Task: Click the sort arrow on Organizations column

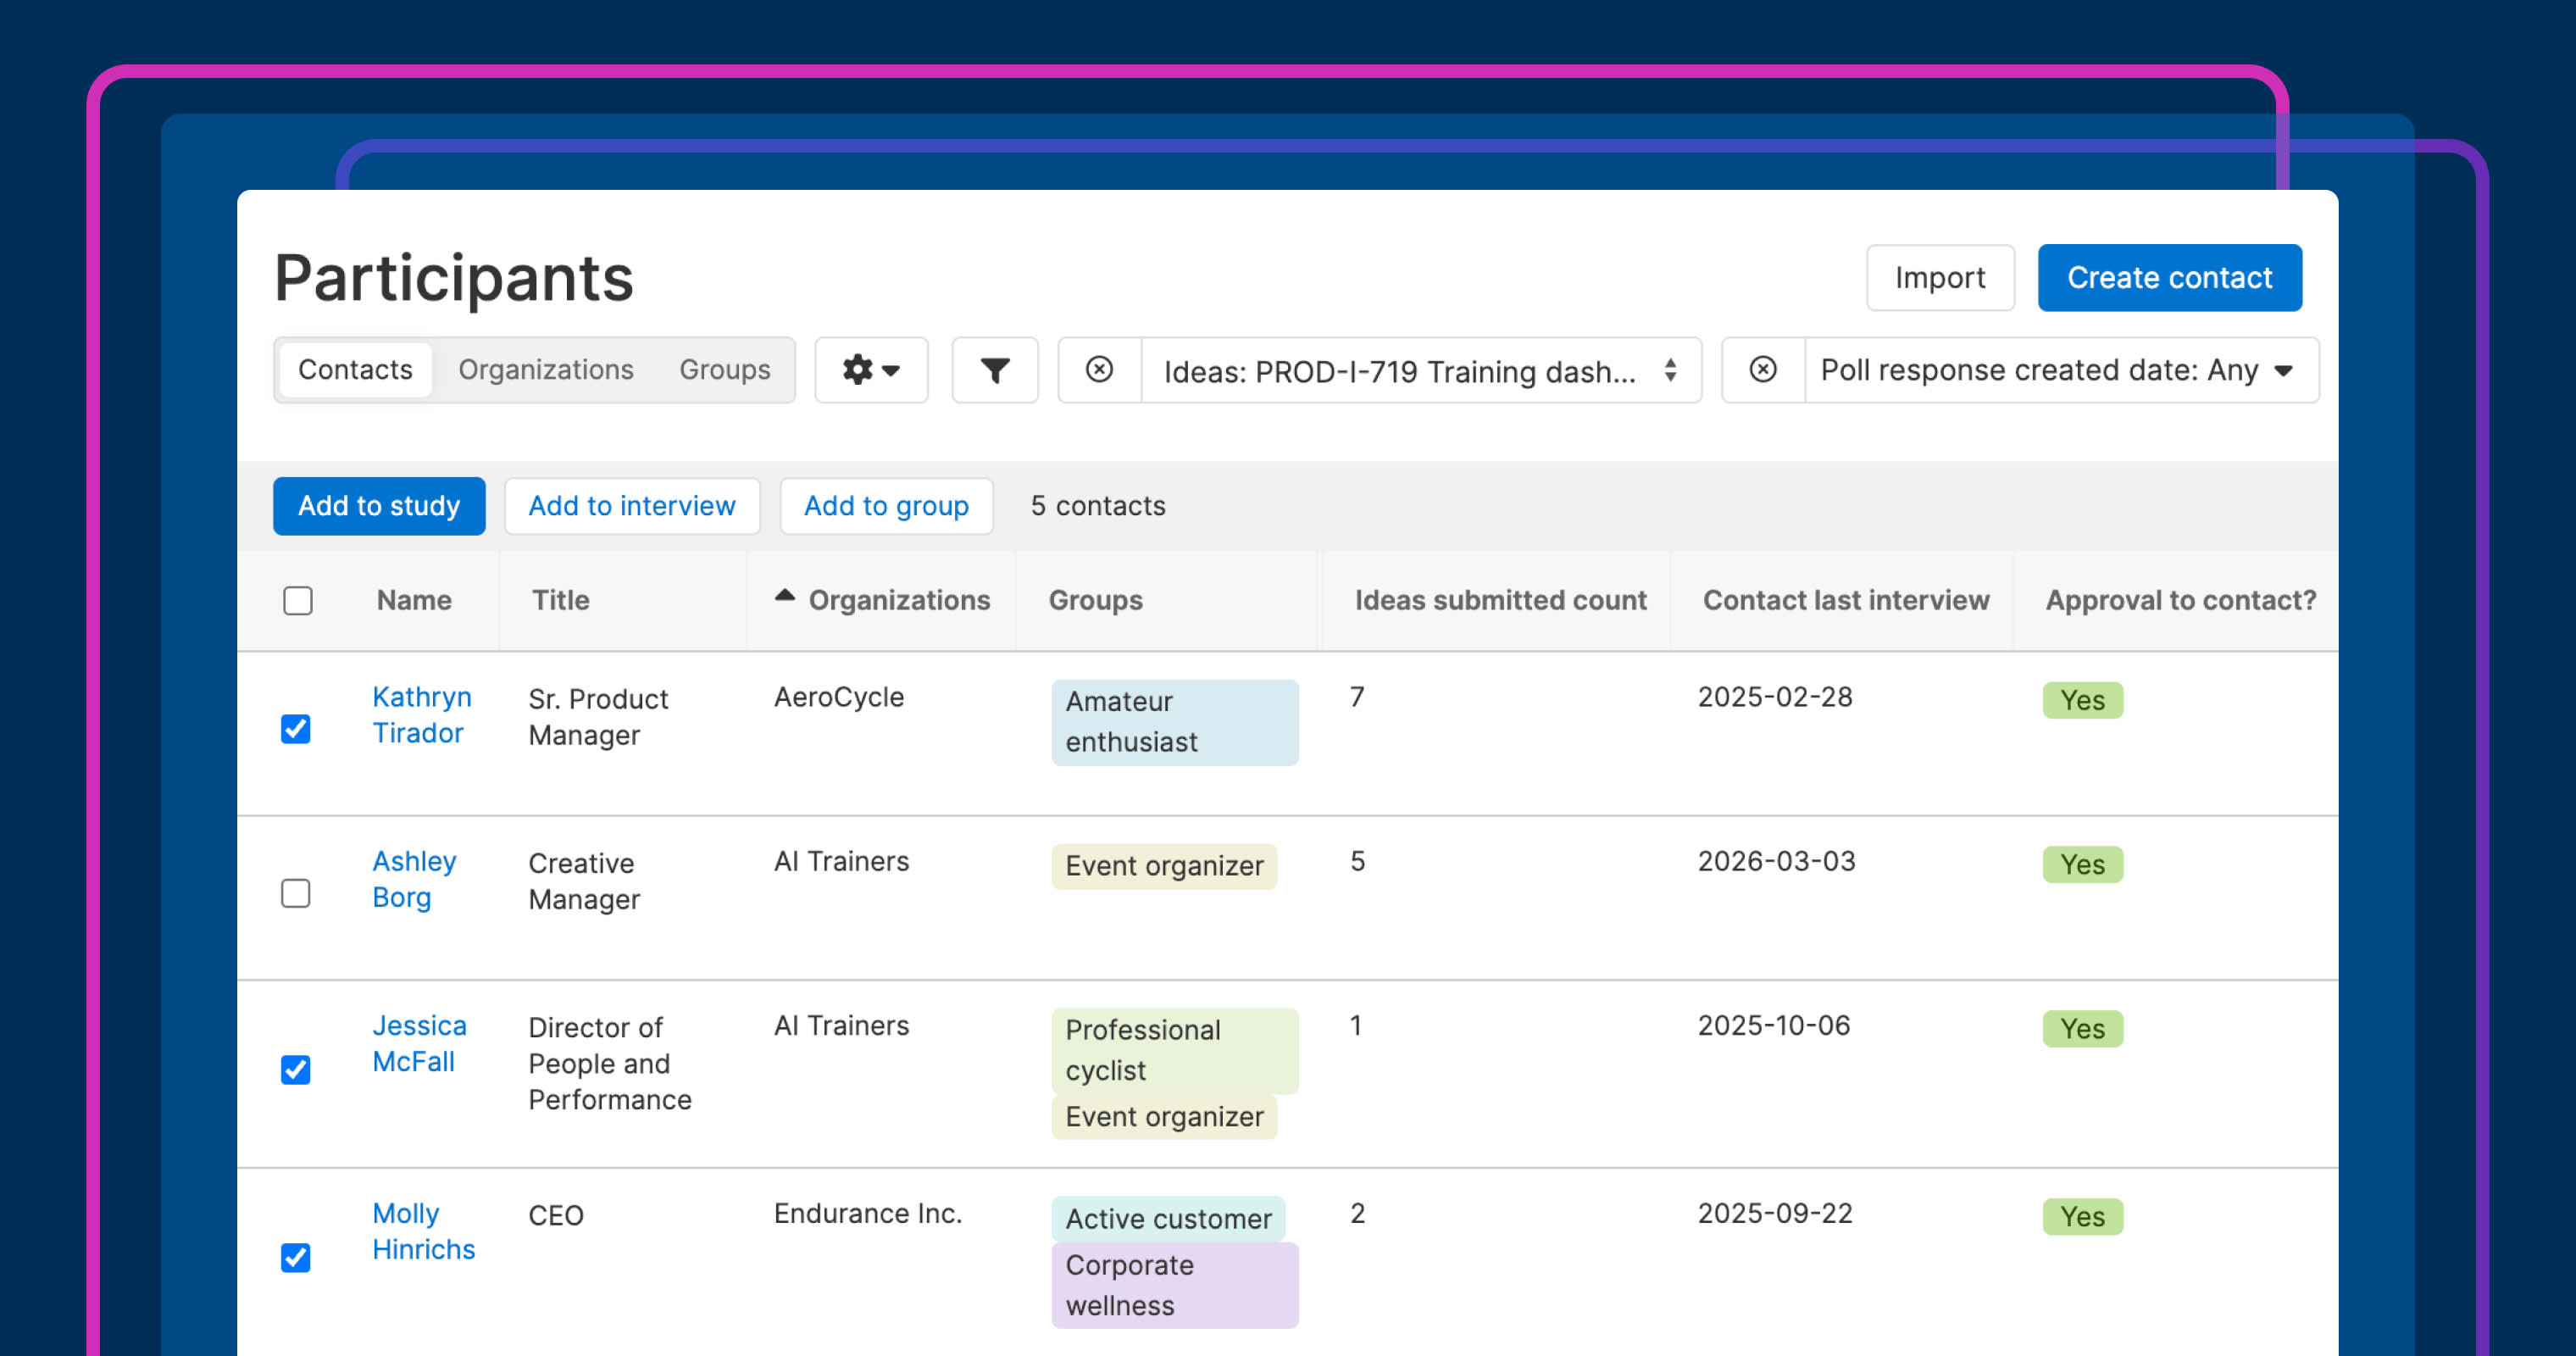Action: 784,594
